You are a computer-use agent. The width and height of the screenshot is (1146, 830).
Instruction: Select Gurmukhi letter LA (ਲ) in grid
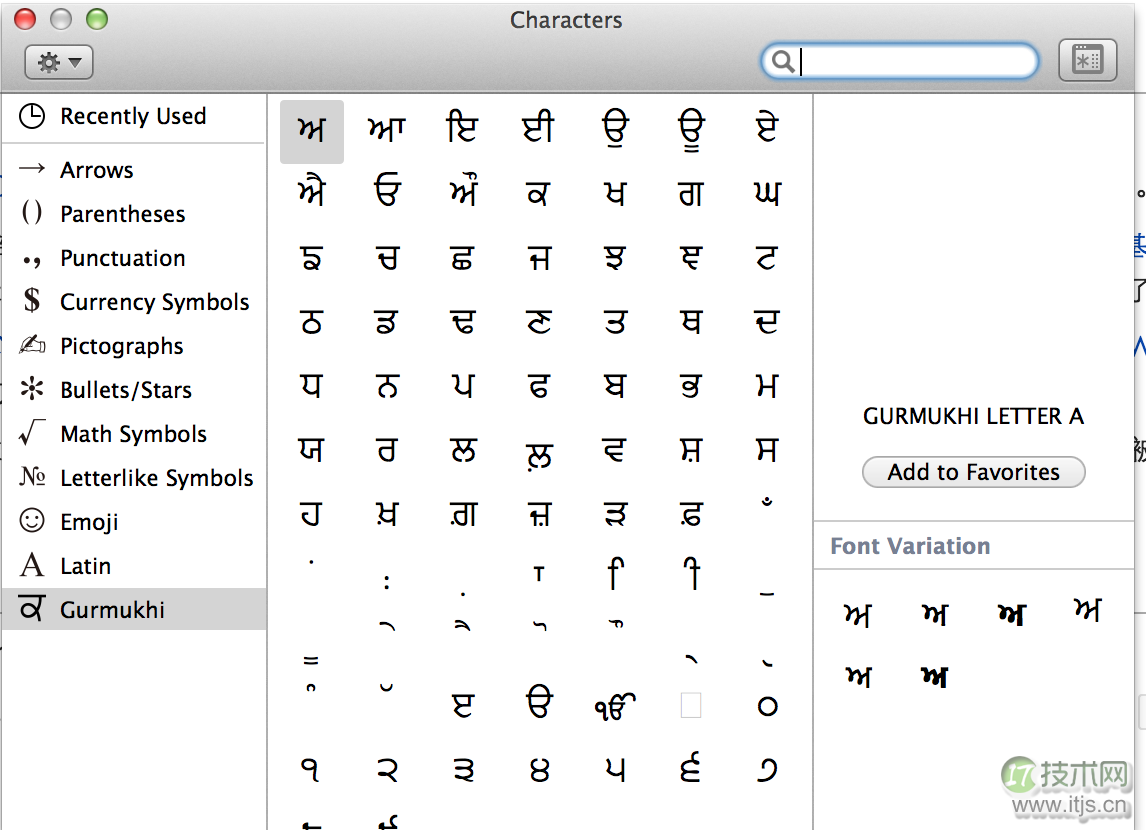pyautogui.click(x=463, y=451)
